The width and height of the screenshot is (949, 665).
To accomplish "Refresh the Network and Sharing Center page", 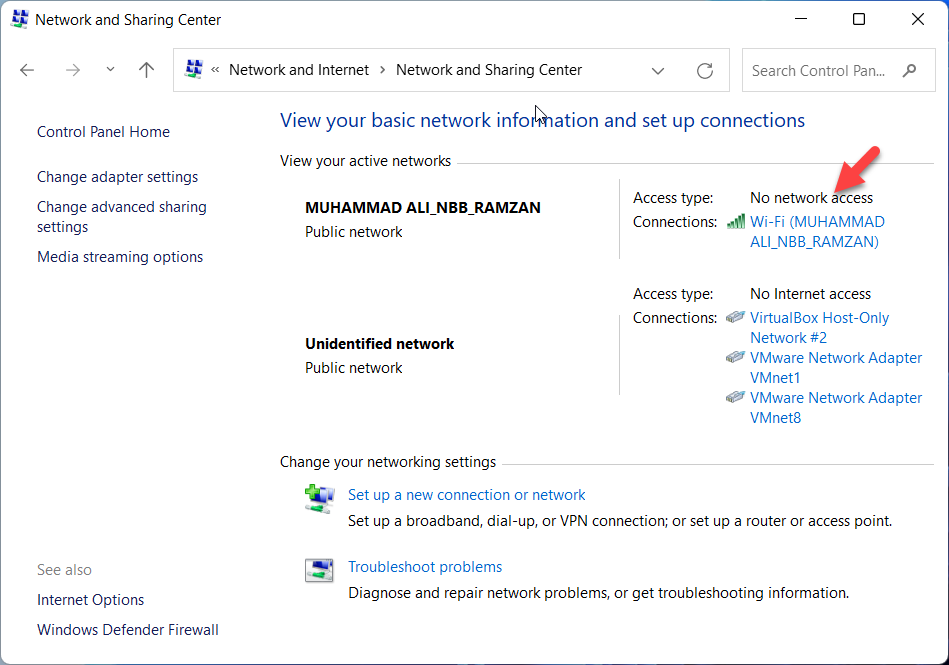I will point(704,70).
